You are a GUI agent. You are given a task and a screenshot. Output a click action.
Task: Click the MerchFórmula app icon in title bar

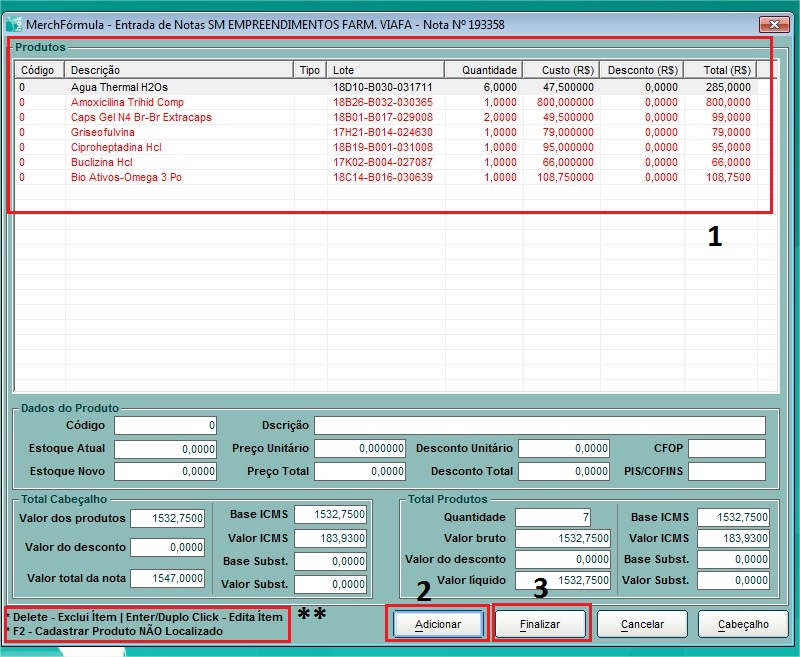point(14,23)
